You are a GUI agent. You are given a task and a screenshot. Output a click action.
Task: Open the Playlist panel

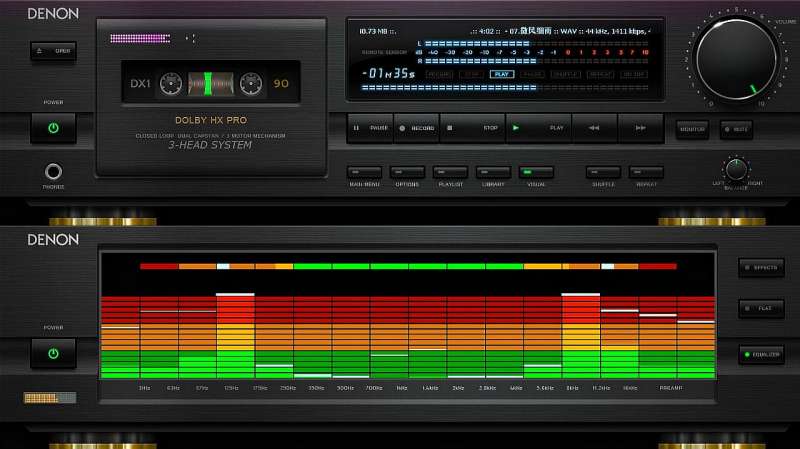click(450, 172)
